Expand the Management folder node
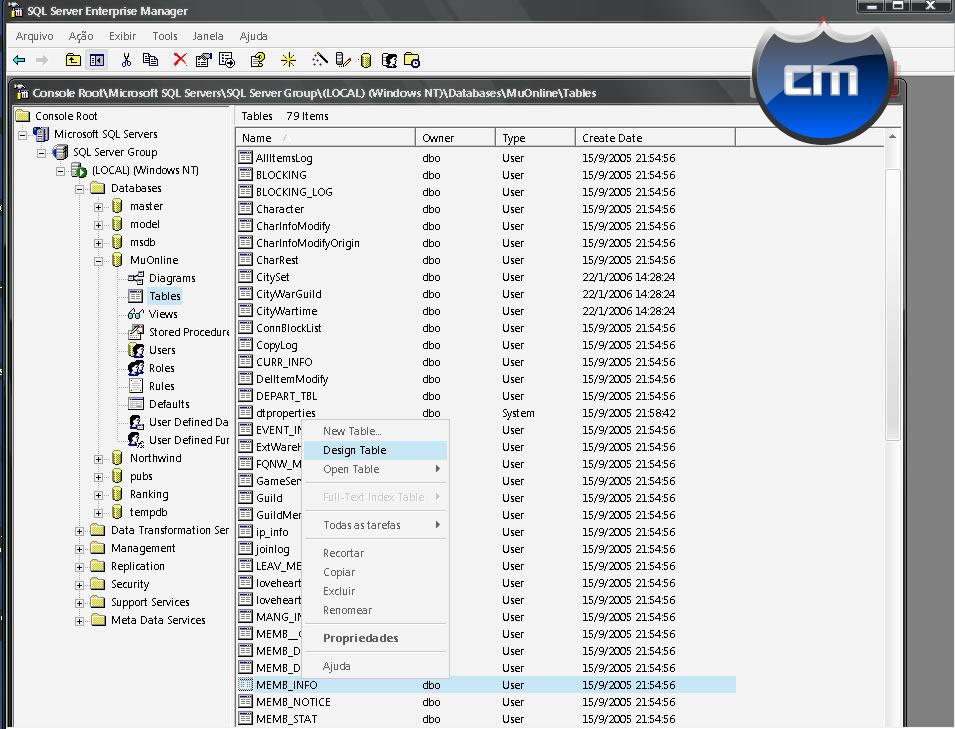 pos(79,549)
